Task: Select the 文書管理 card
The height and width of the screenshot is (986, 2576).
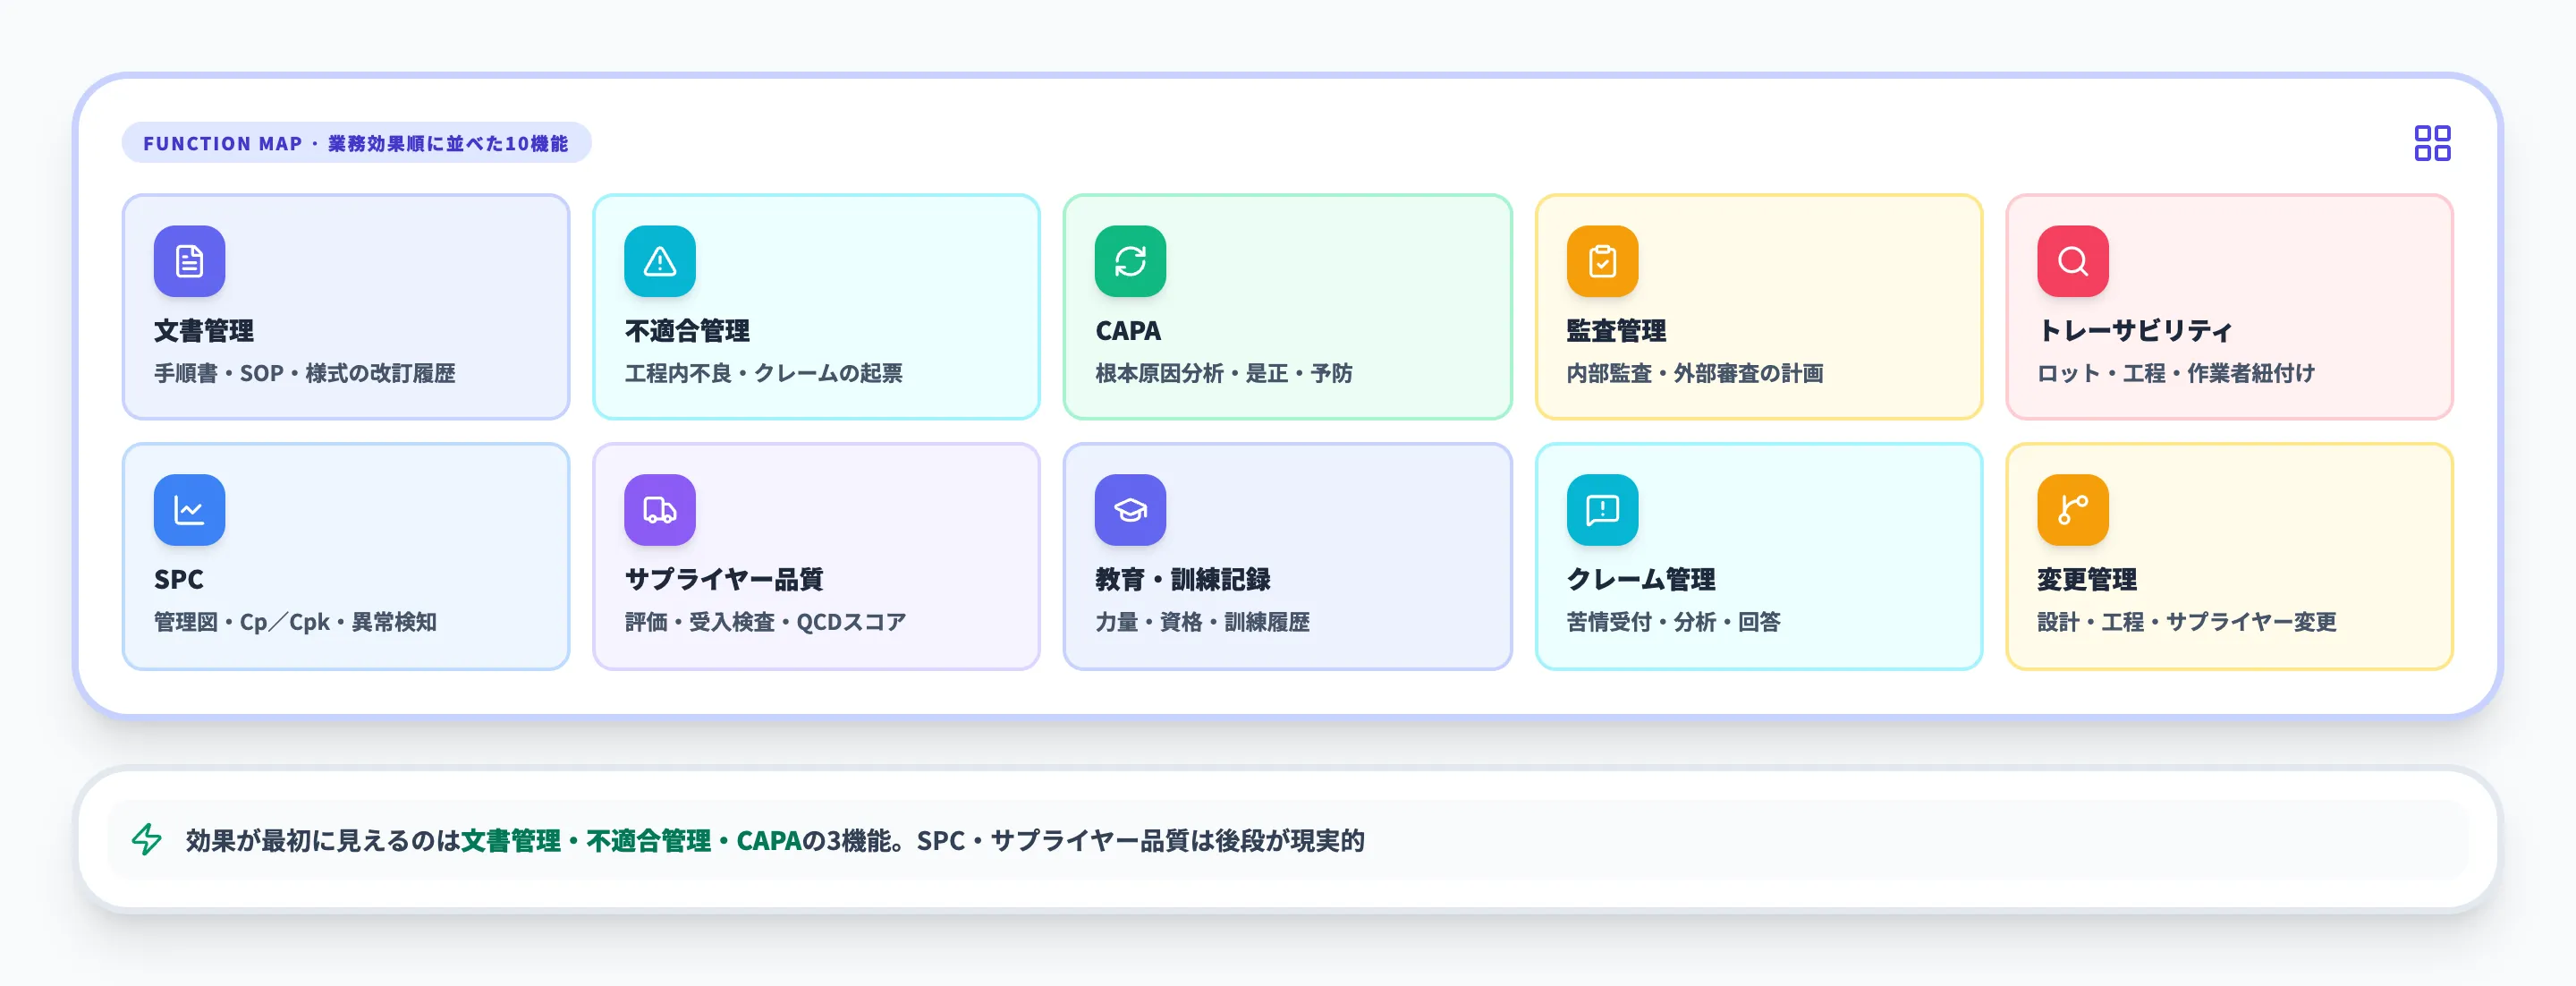Action: coord(347,307)
